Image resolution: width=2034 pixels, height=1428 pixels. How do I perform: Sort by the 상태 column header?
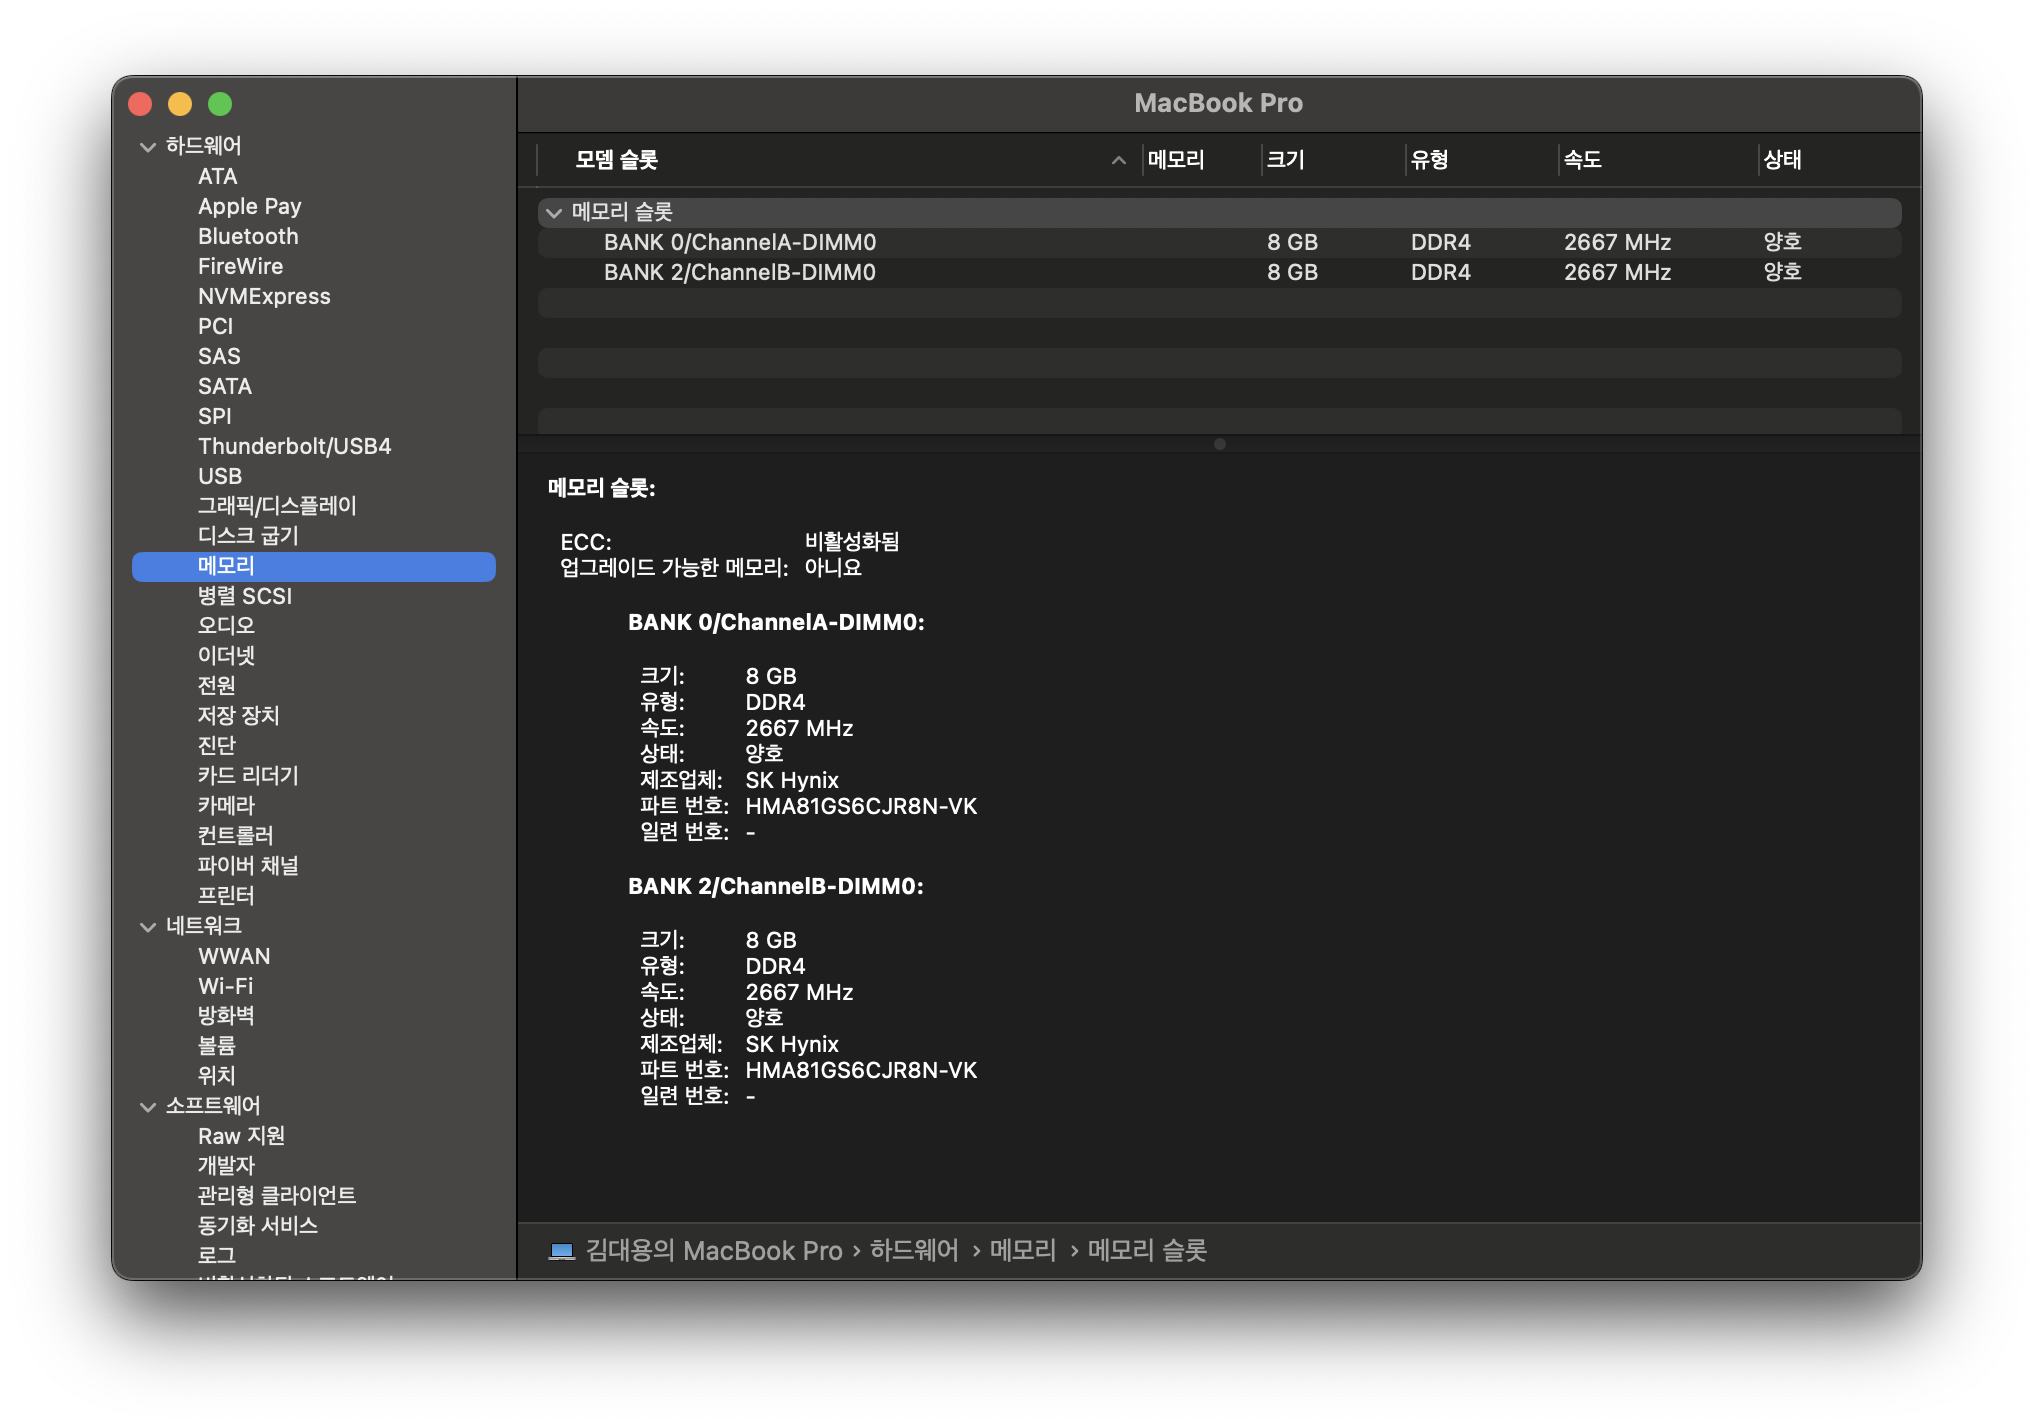[x=1782, y=160]
